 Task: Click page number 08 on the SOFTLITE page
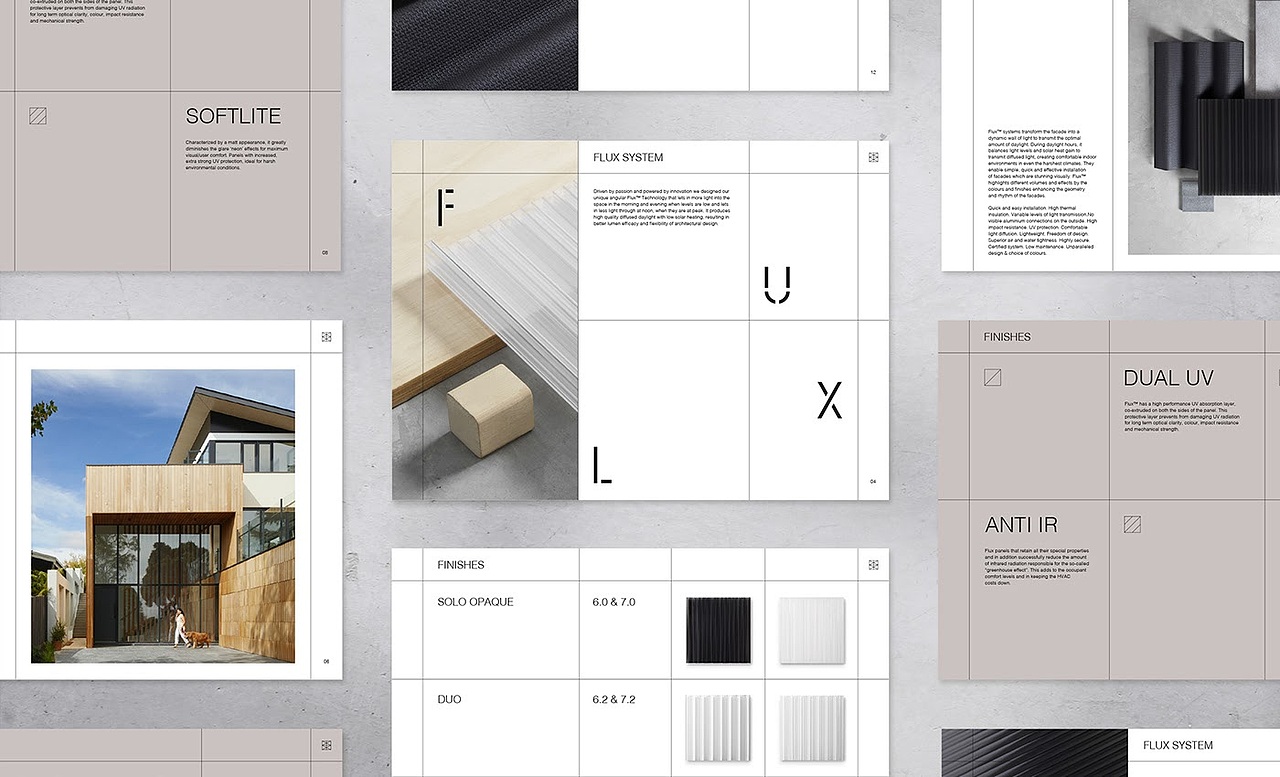(325, 253)
